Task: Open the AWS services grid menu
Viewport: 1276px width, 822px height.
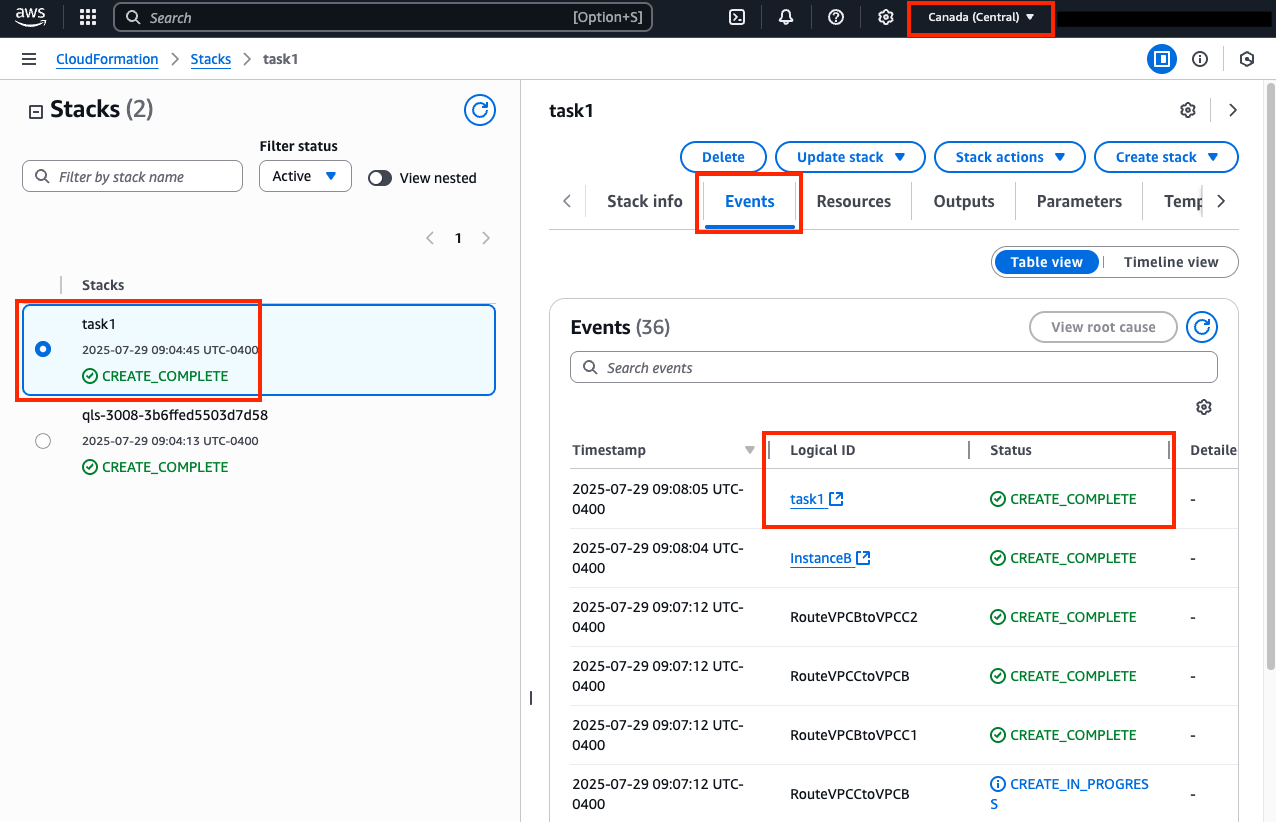Action: click(88, 17)
